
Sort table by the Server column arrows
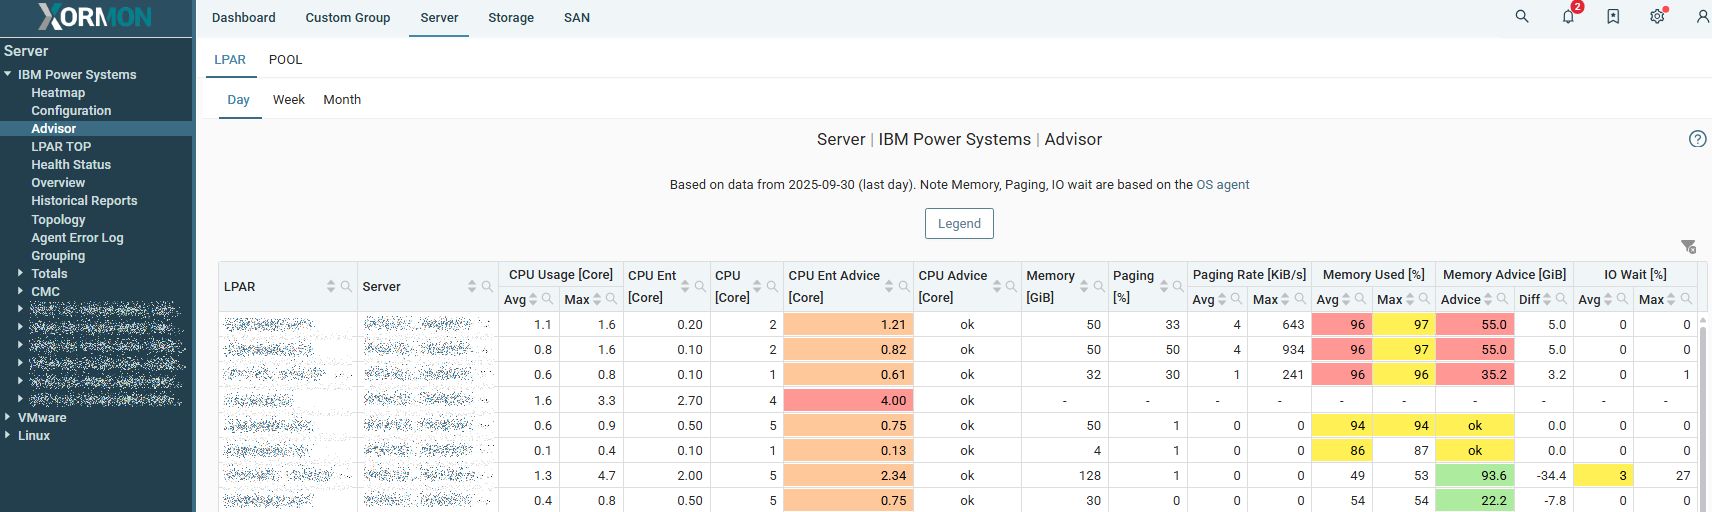(472, 286)
